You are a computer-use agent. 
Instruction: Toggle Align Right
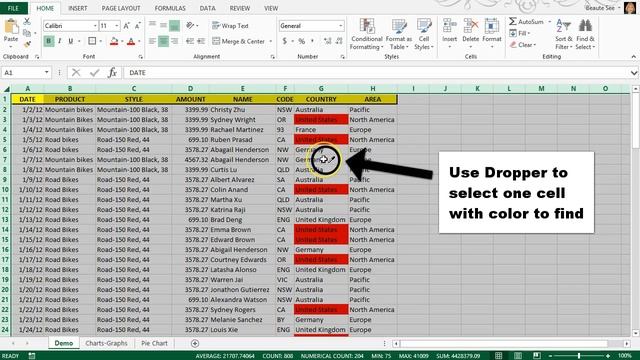(x=175, y=41)
